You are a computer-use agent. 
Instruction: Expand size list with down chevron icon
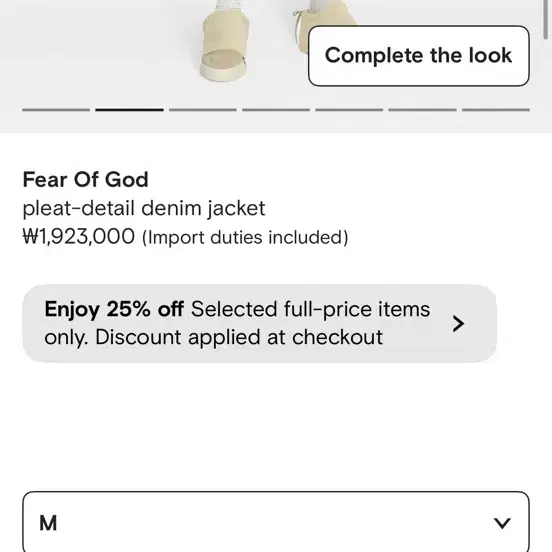(x=502, y=523)
